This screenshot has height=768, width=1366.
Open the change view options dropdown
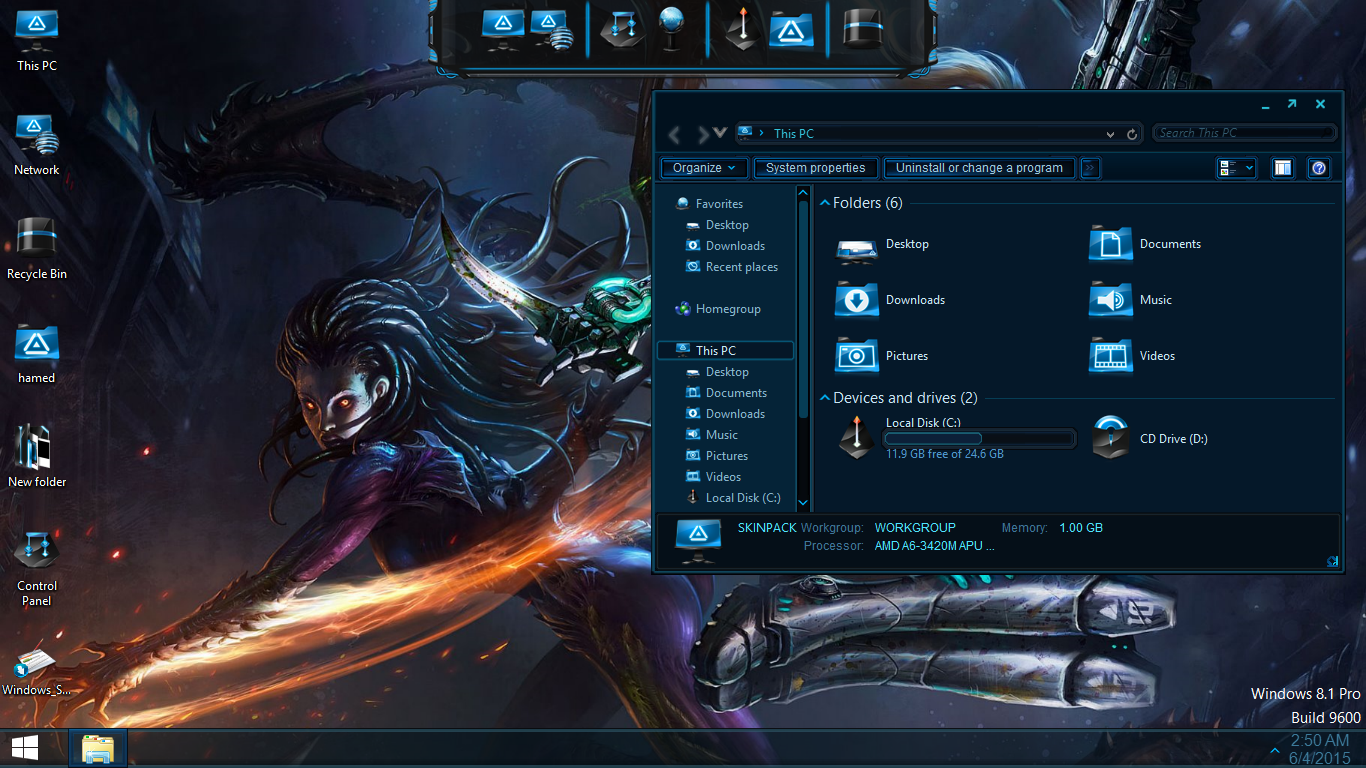1250,168
